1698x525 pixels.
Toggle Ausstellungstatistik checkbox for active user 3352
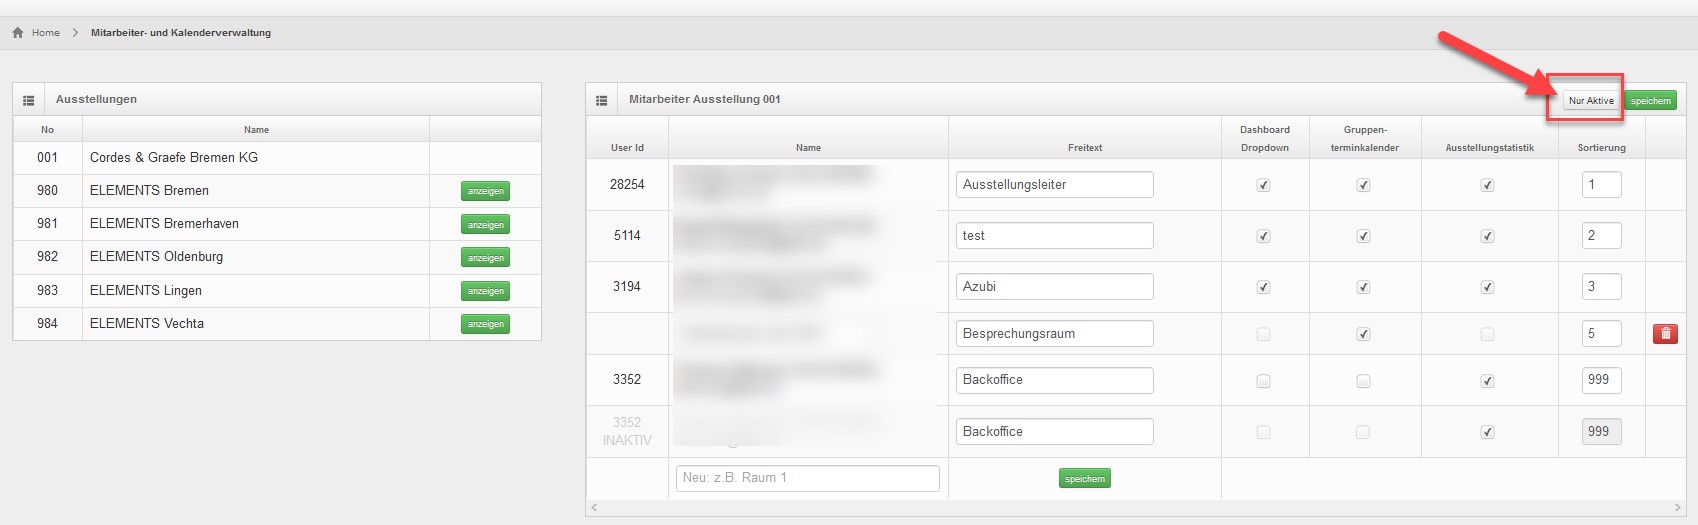click(1488, 381)
